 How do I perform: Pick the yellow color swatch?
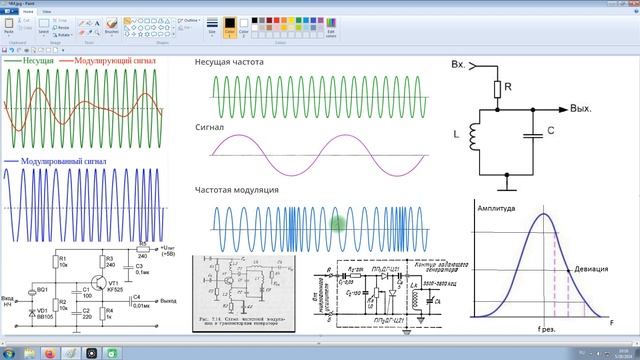click(x=291, y=20)
